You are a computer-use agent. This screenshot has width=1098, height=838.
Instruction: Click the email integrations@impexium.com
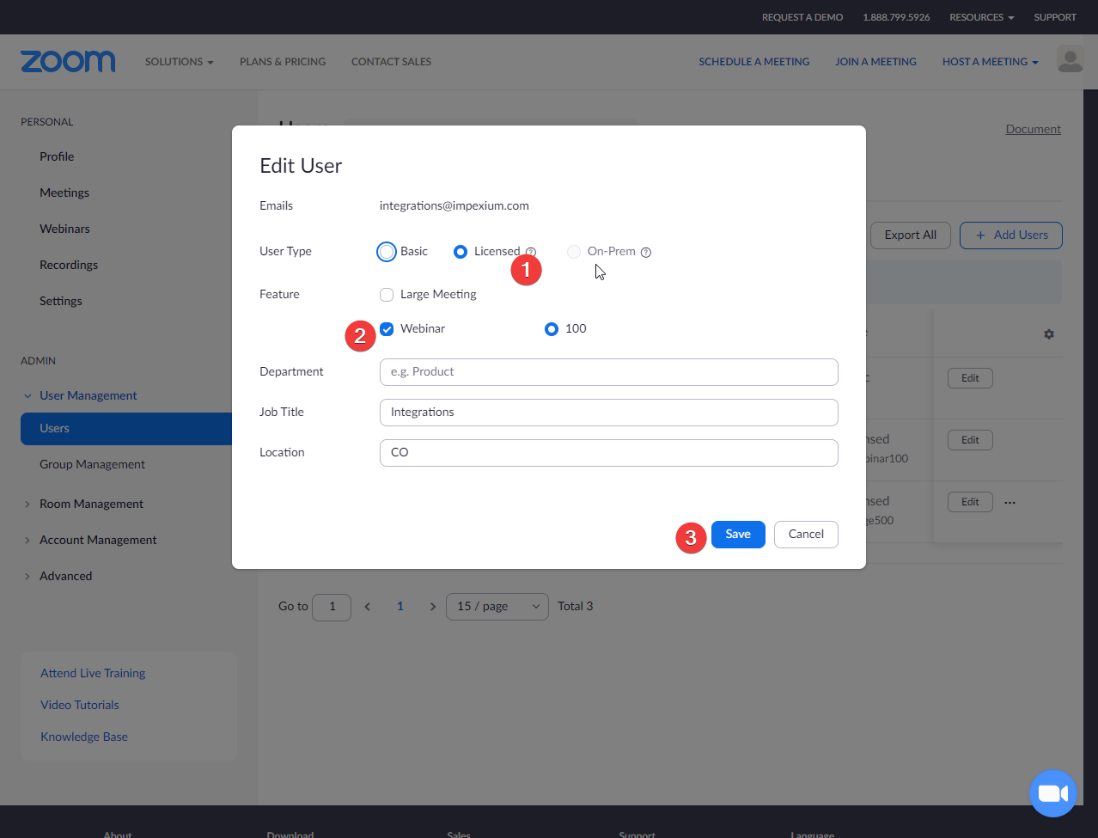(454, 206)
